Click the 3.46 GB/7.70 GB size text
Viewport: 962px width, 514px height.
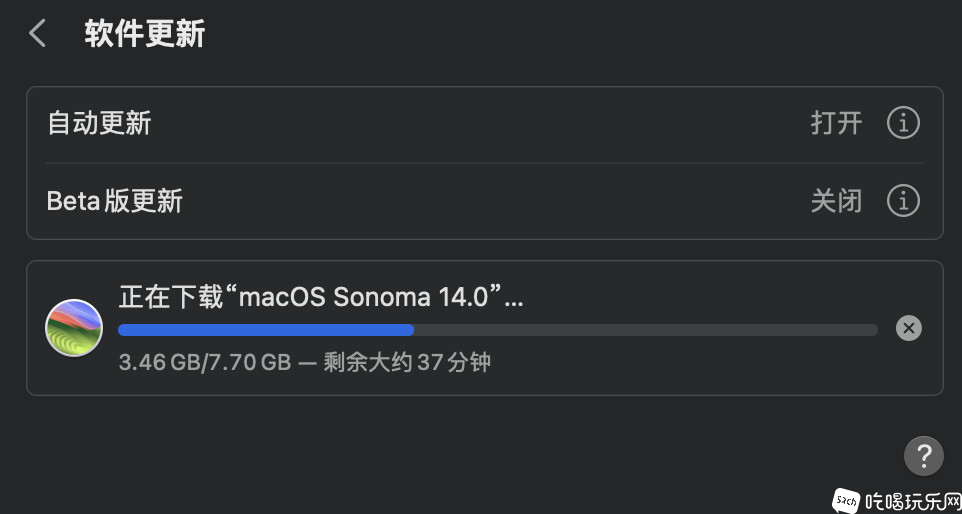coord(205,362)
